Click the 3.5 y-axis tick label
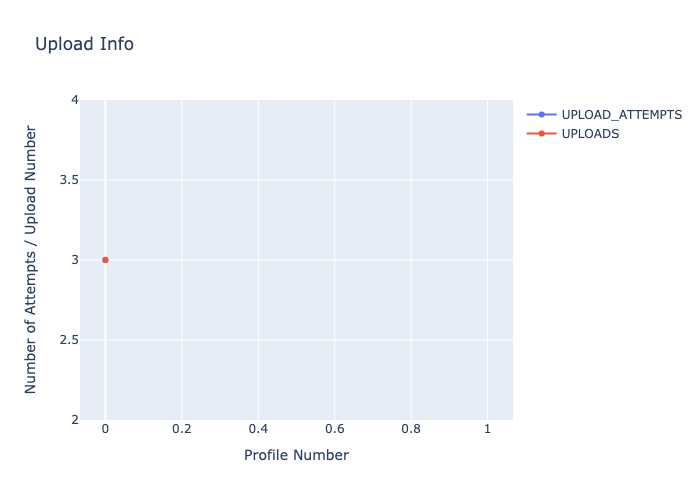Screen dimensions: 700x500 pyautogui.click(x=70, y=180)
